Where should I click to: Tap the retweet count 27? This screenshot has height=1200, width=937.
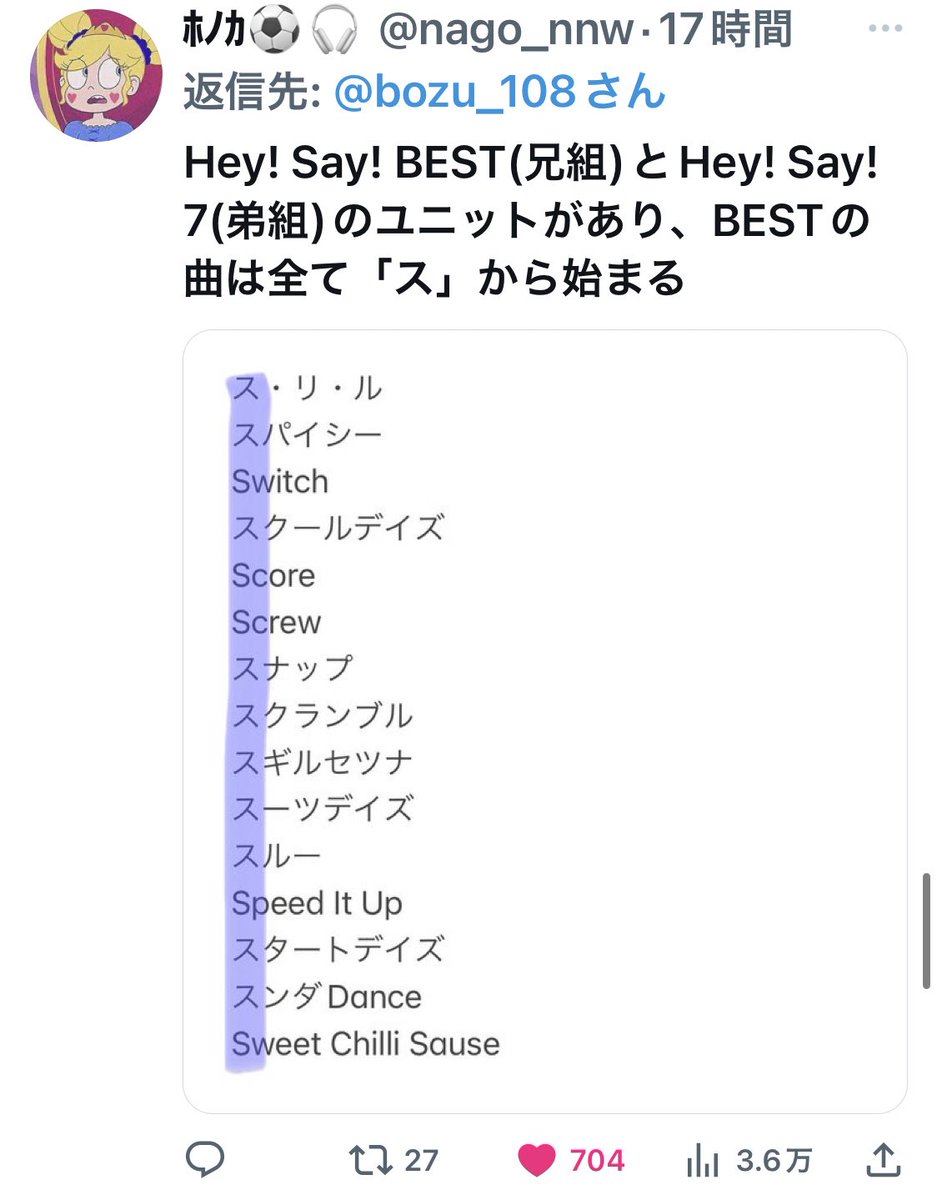(x=421, y=1161)
